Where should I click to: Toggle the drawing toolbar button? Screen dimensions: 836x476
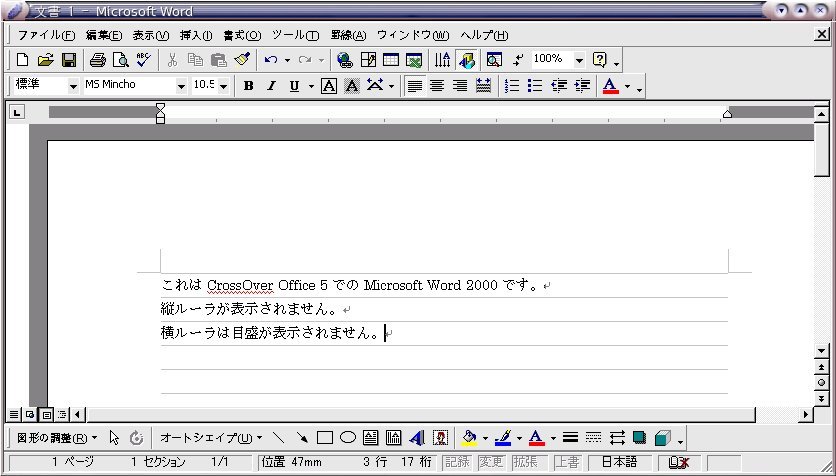tap(467, 60)
